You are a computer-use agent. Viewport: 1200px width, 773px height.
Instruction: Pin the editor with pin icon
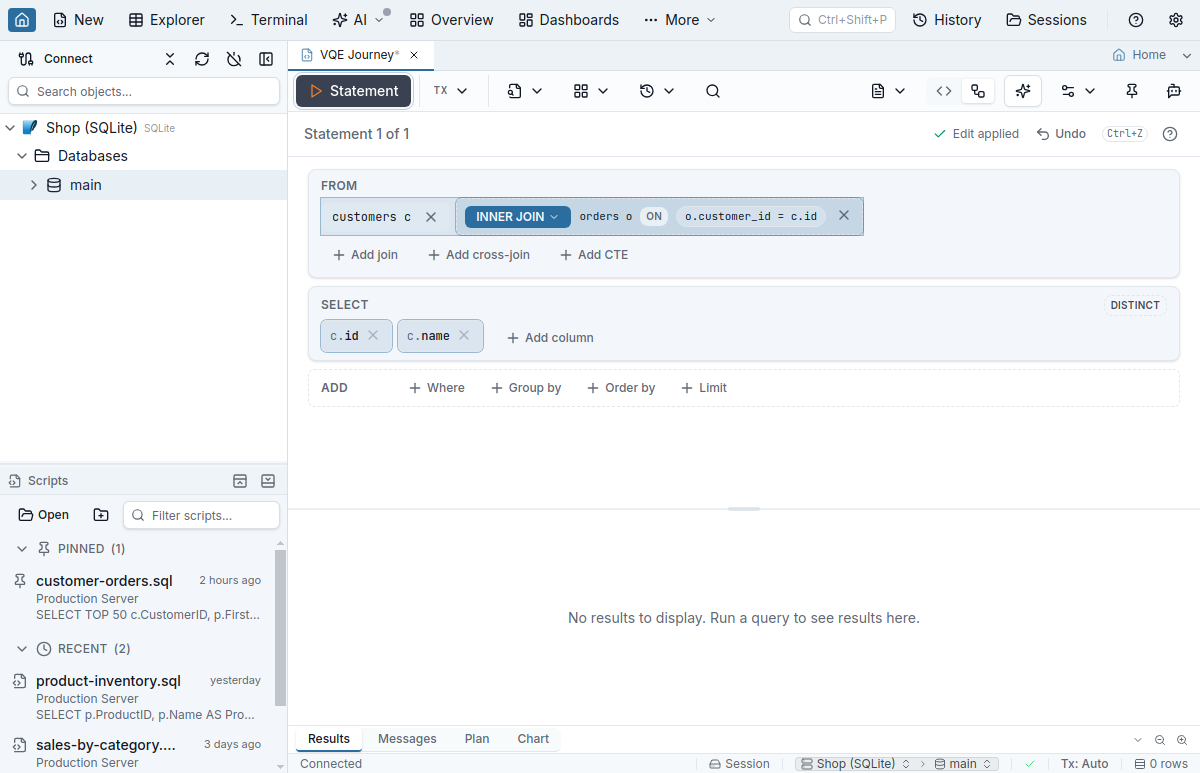point(1132,91)
